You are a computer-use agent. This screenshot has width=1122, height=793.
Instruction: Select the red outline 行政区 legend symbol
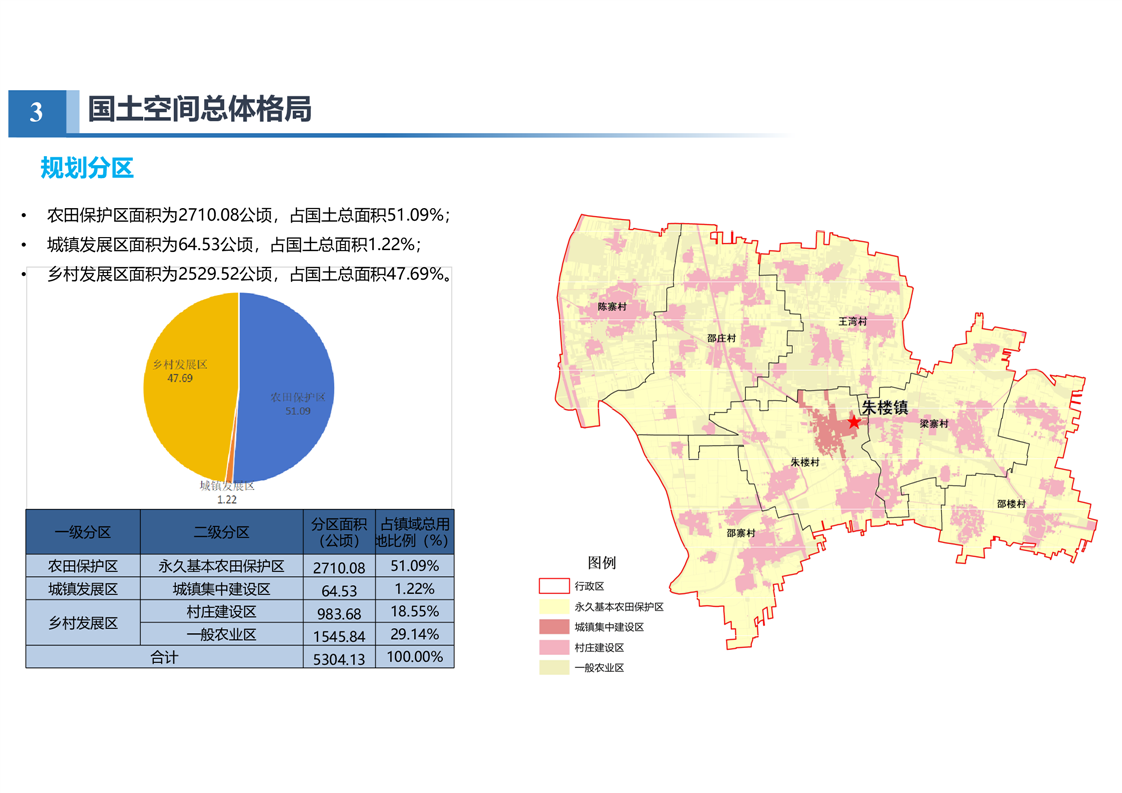(553, 586)
